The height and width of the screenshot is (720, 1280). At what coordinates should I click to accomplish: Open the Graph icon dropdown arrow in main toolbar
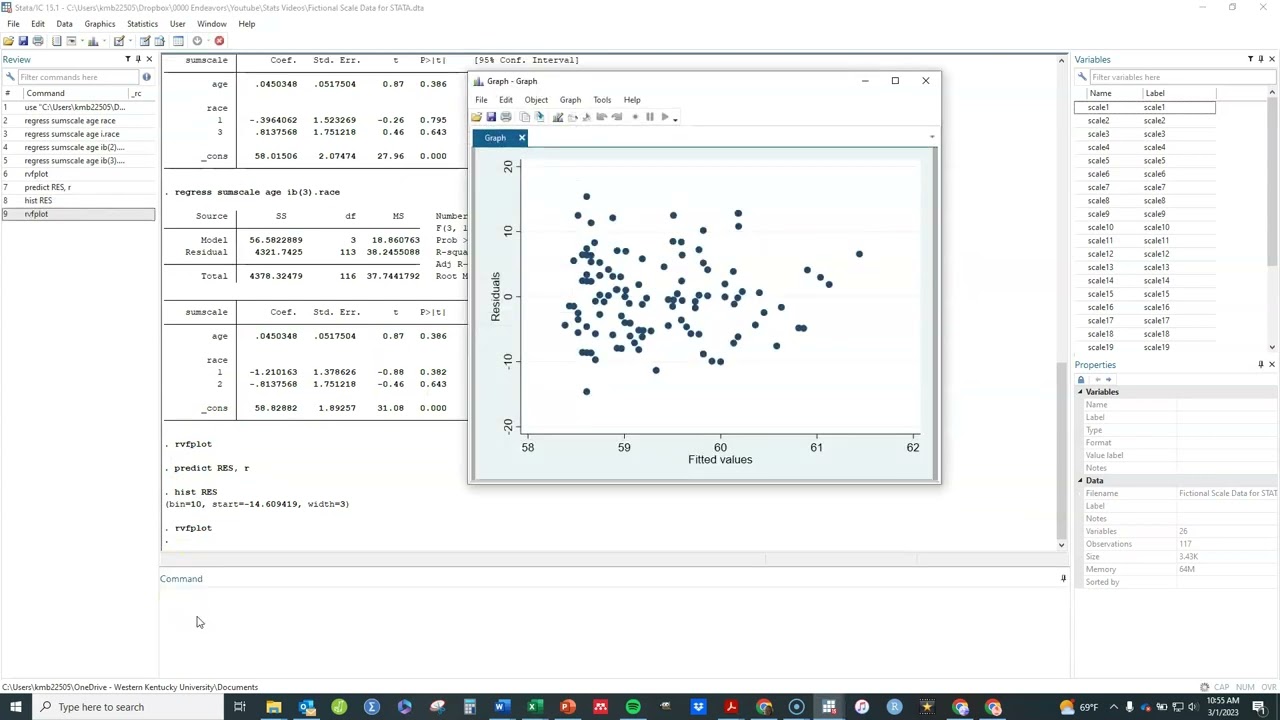[x=102, y=42]
